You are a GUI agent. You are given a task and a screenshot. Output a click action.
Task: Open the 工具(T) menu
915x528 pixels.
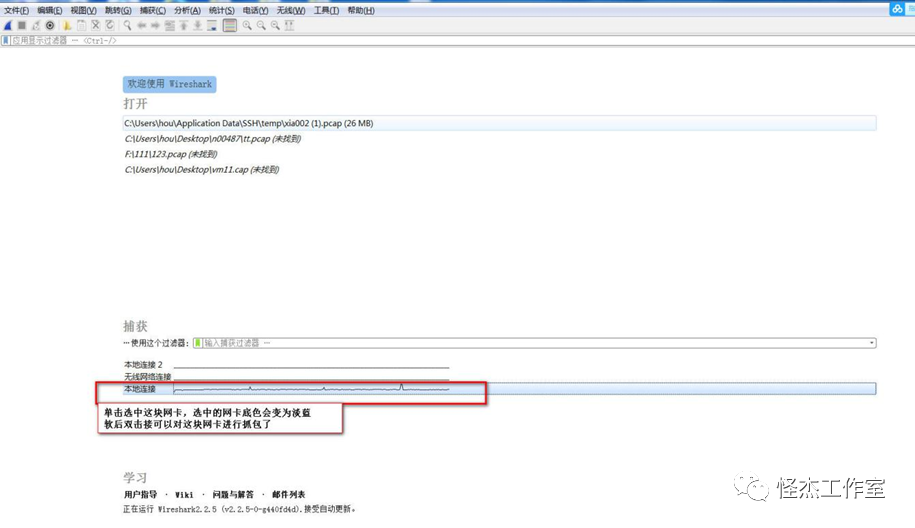click(326, 11)
